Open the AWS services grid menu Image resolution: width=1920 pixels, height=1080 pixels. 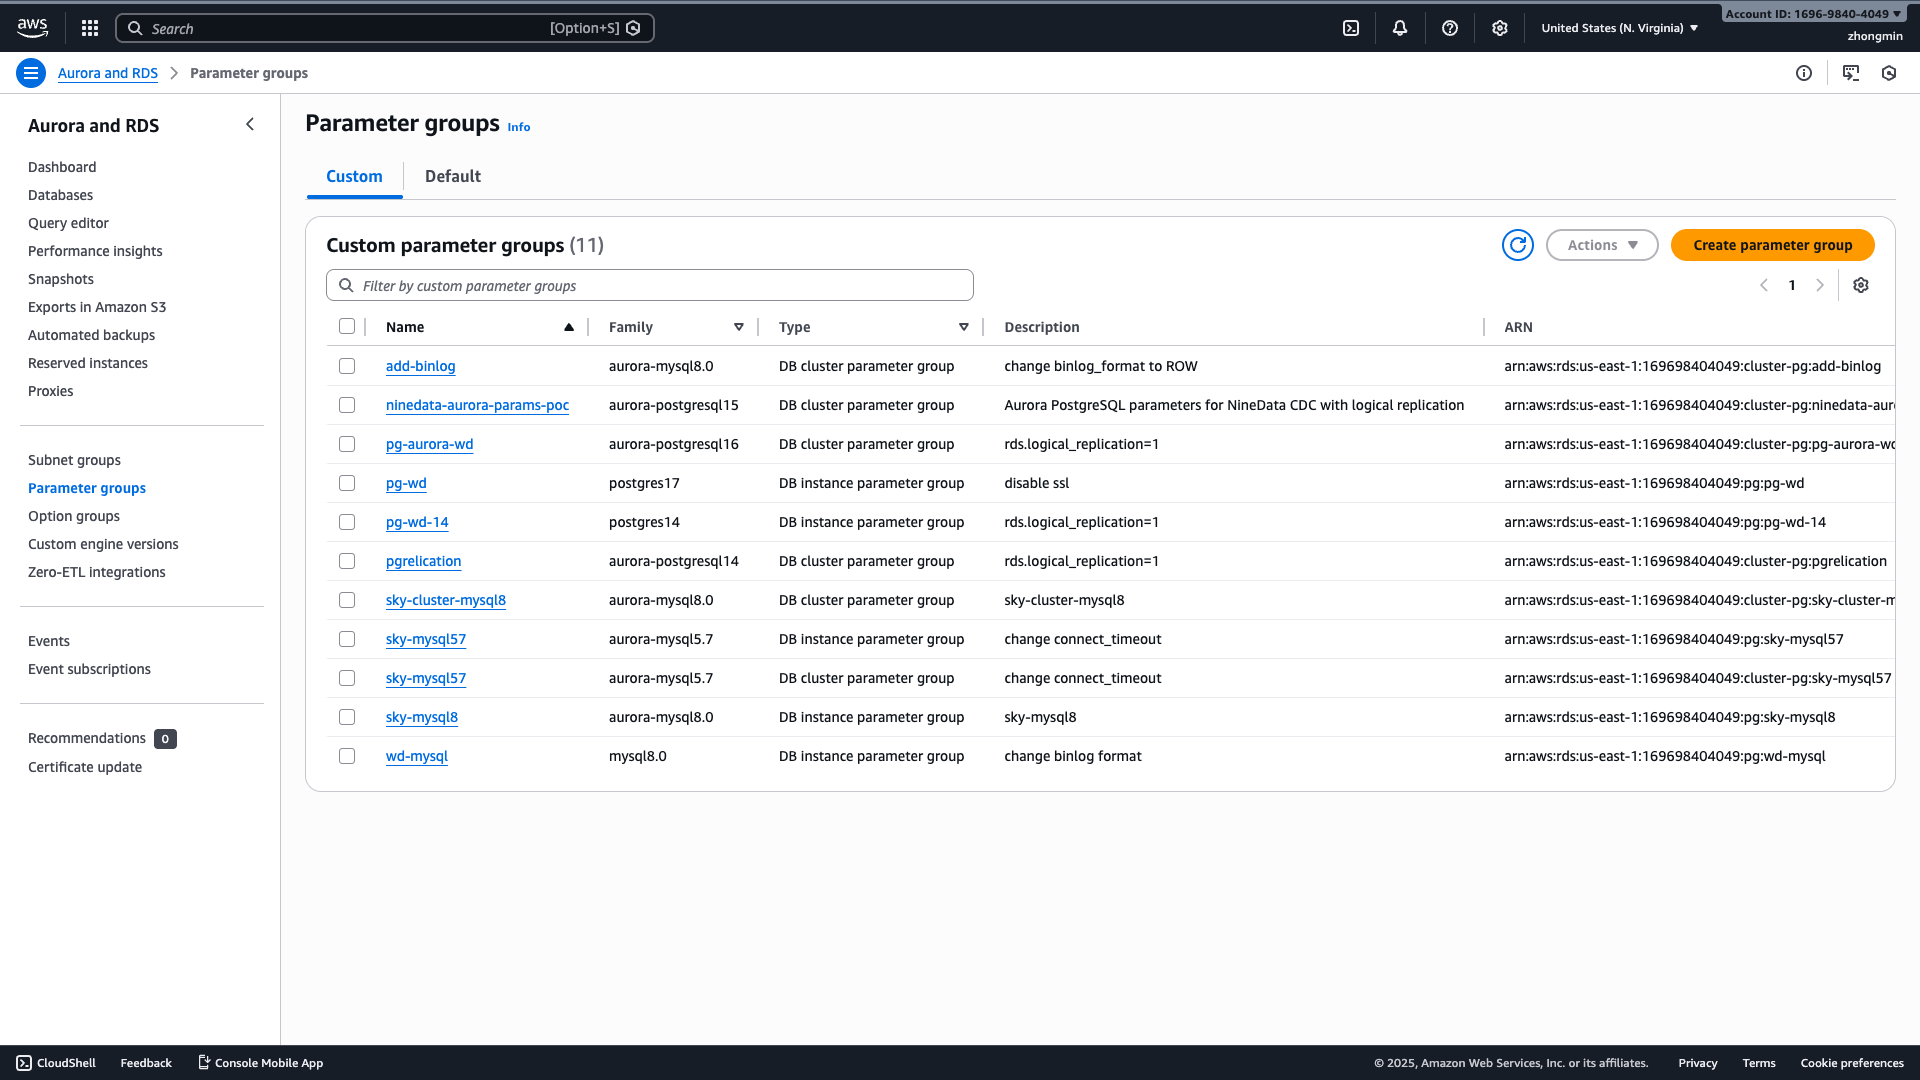(x=90, y=27)
